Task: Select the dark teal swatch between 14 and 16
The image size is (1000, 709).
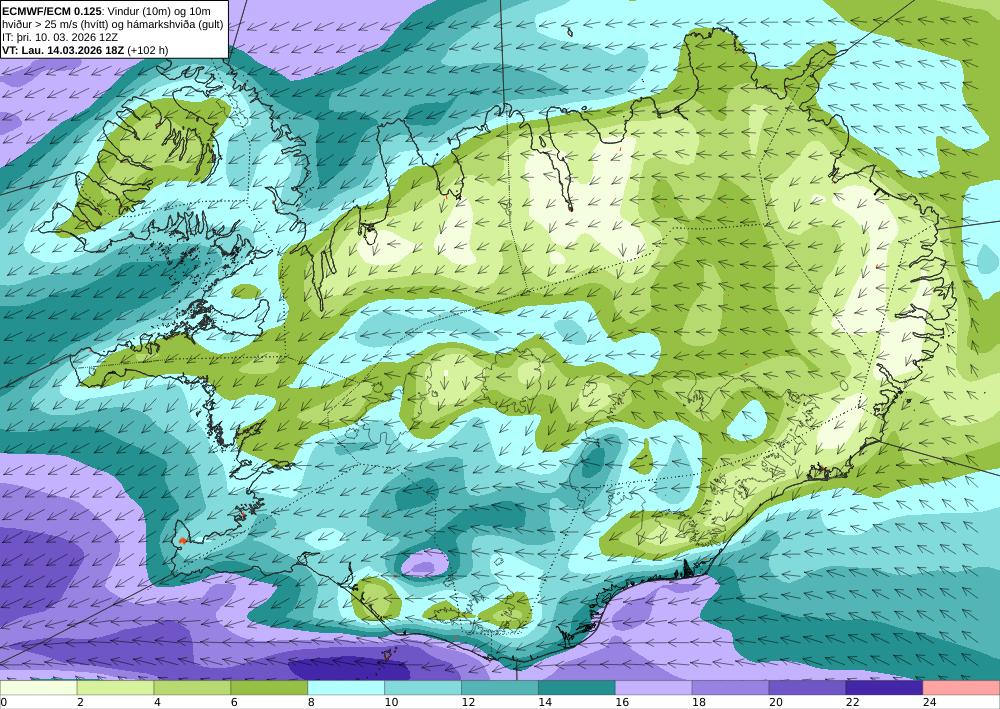Action: [x=577, y=688]
